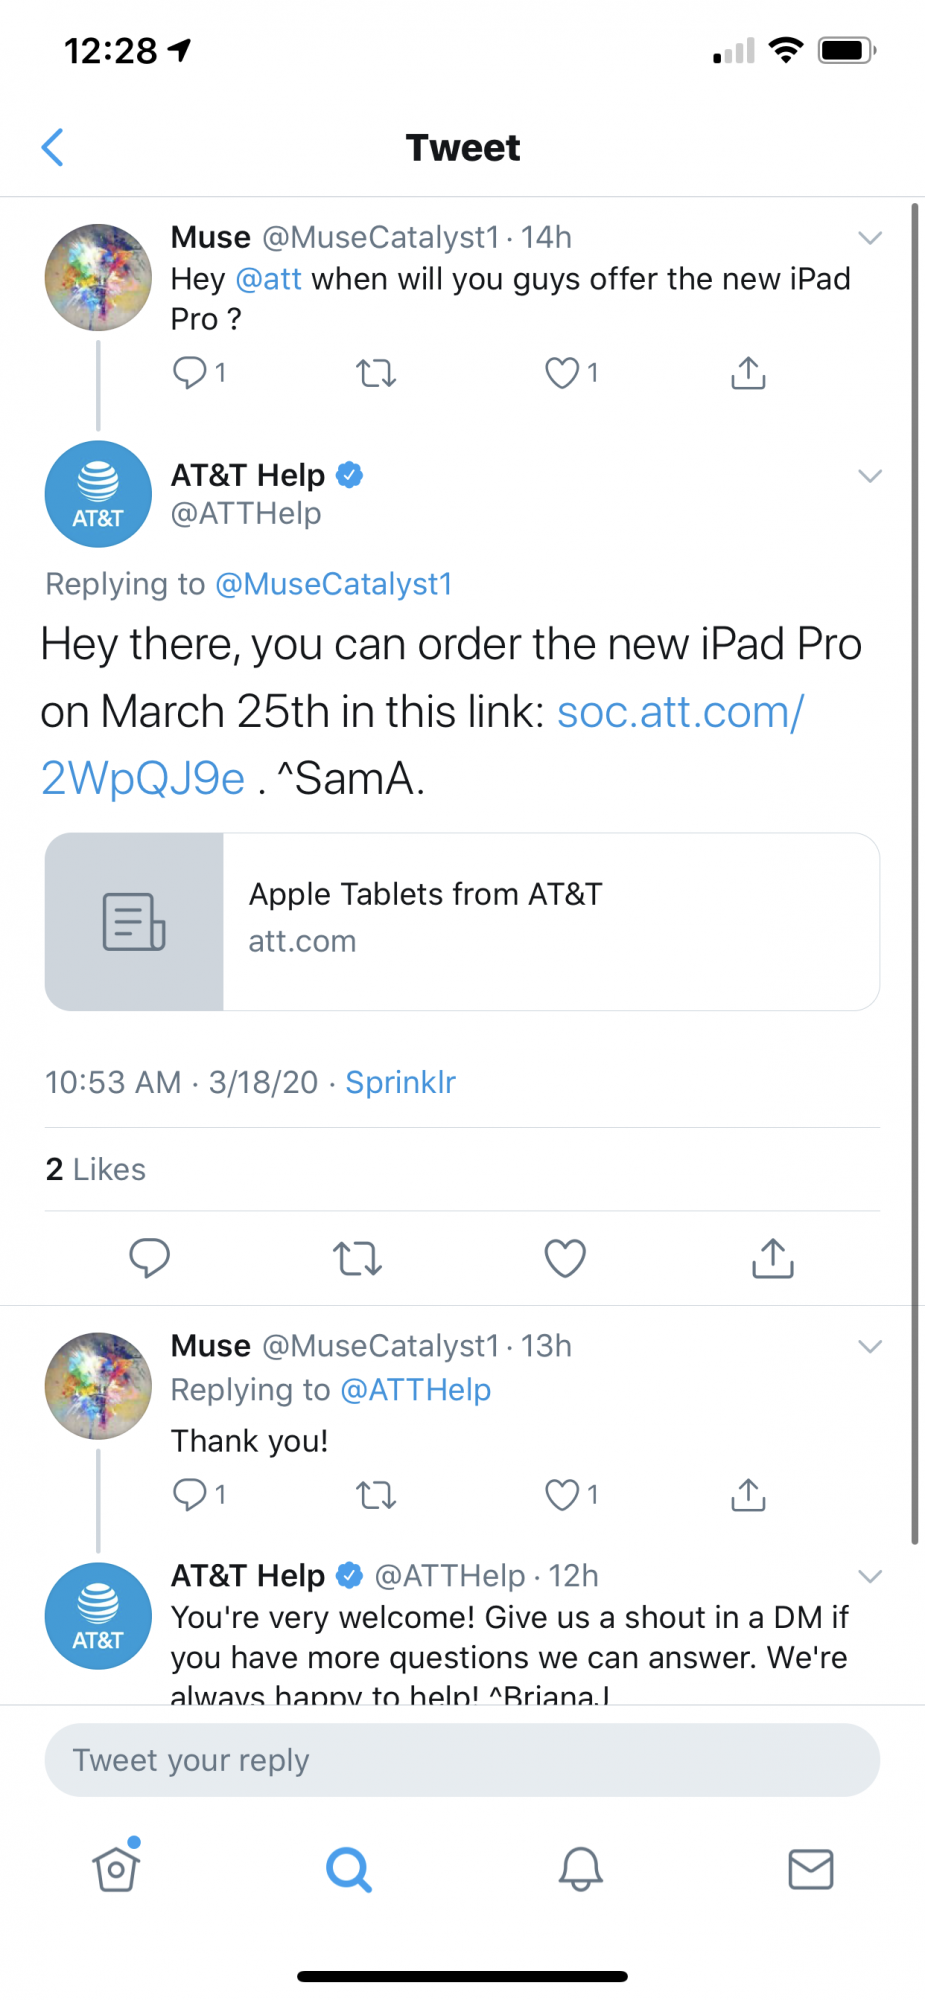Open options chevron on Muse's first tweet
This screenshot has width=925, height=2000.
coord(870,238)
